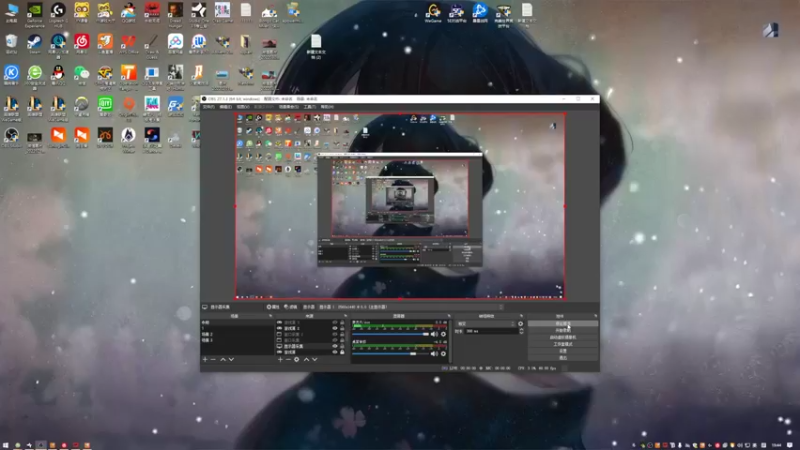Select the WeGame desktop icon
The image size is (800, 450).
[433, 11]
